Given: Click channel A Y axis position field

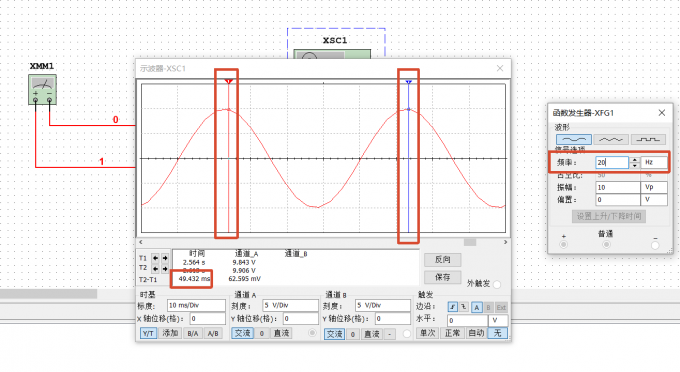Looking at the screenshot, I should (x=301, y=318).
